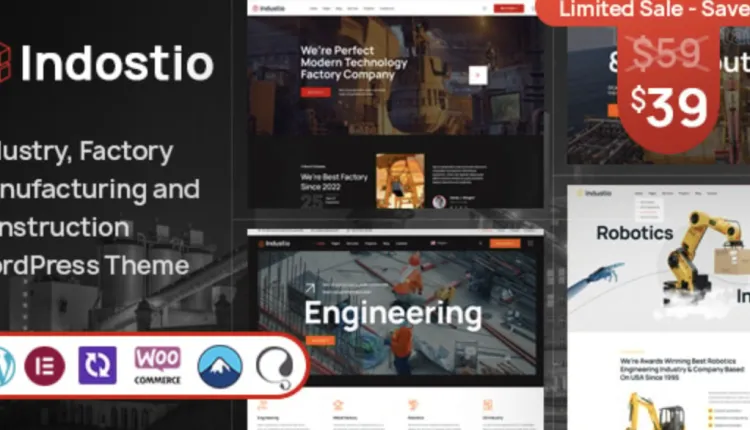
Task: Click the third orange feature icon below Engineering hero
Action: (413, 406)
